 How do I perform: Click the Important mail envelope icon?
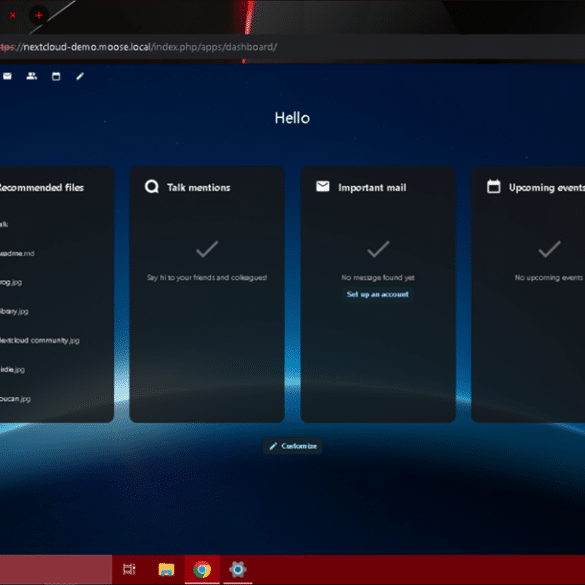[x=323, y=186]
